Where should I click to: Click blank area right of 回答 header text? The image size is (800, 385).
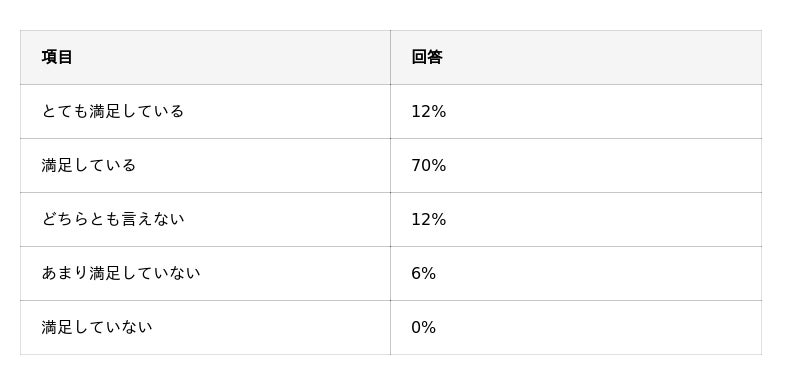click(x=602, y=58)
